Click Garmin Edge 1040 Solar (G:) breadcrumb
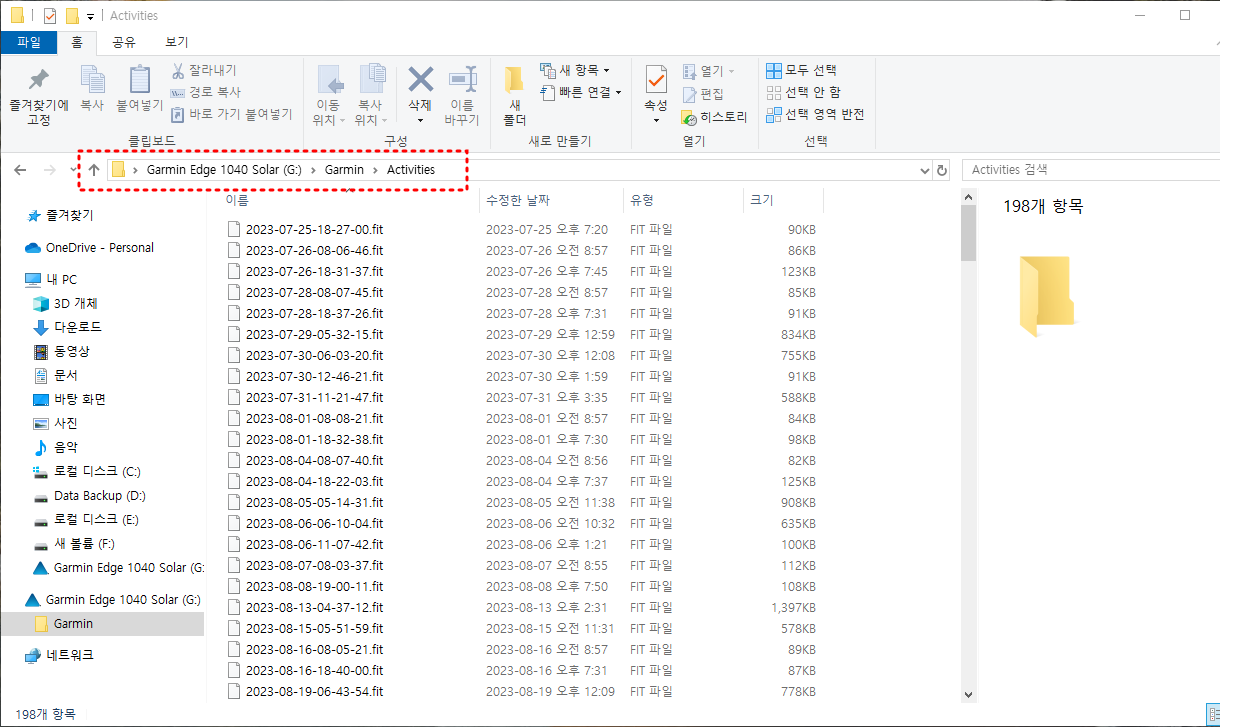Screen dimensions: 1255x727 click(x=224, y=170)
